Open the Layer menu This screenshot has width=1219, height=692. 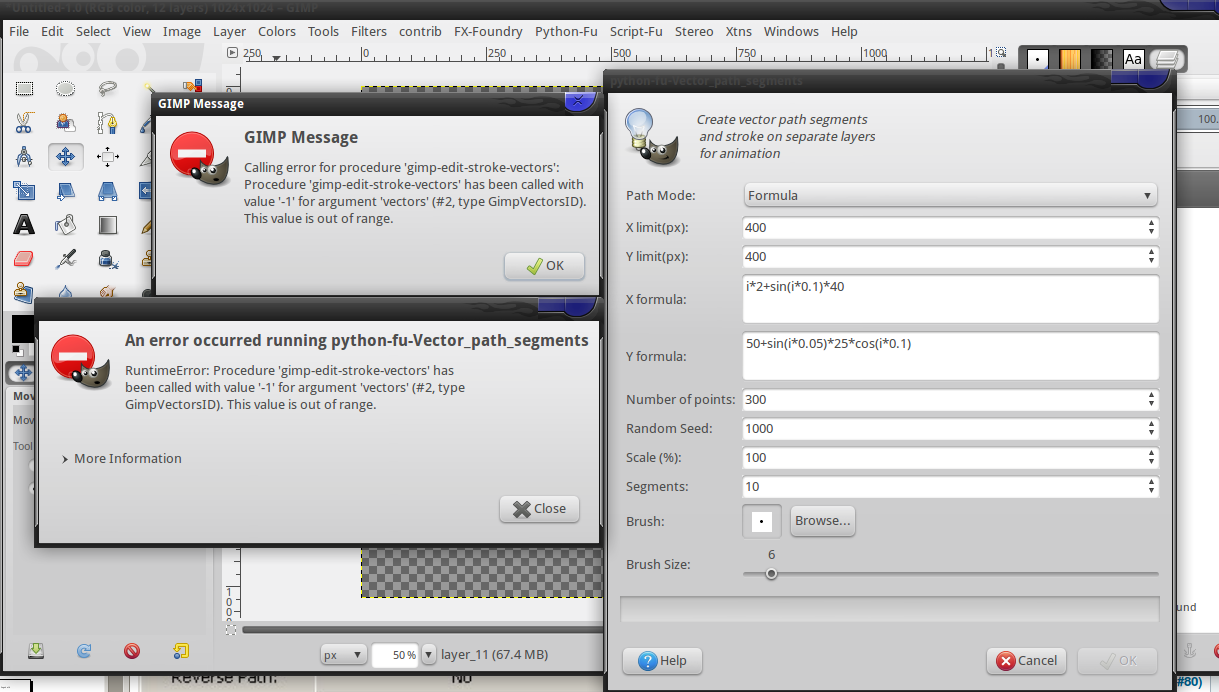[x=229, y=31]
